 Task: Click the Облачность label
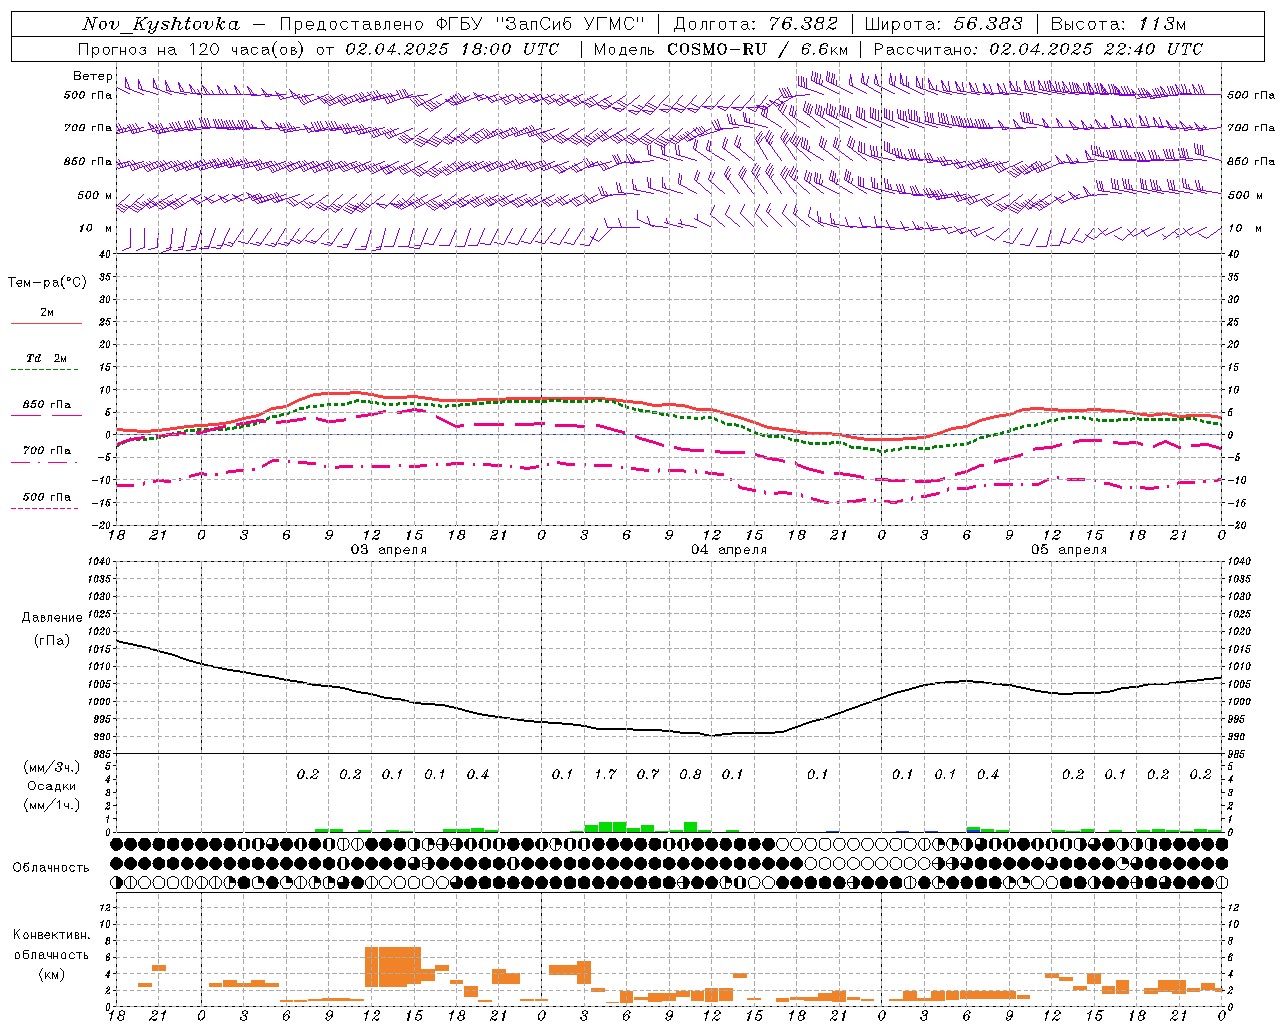[51, 868]
